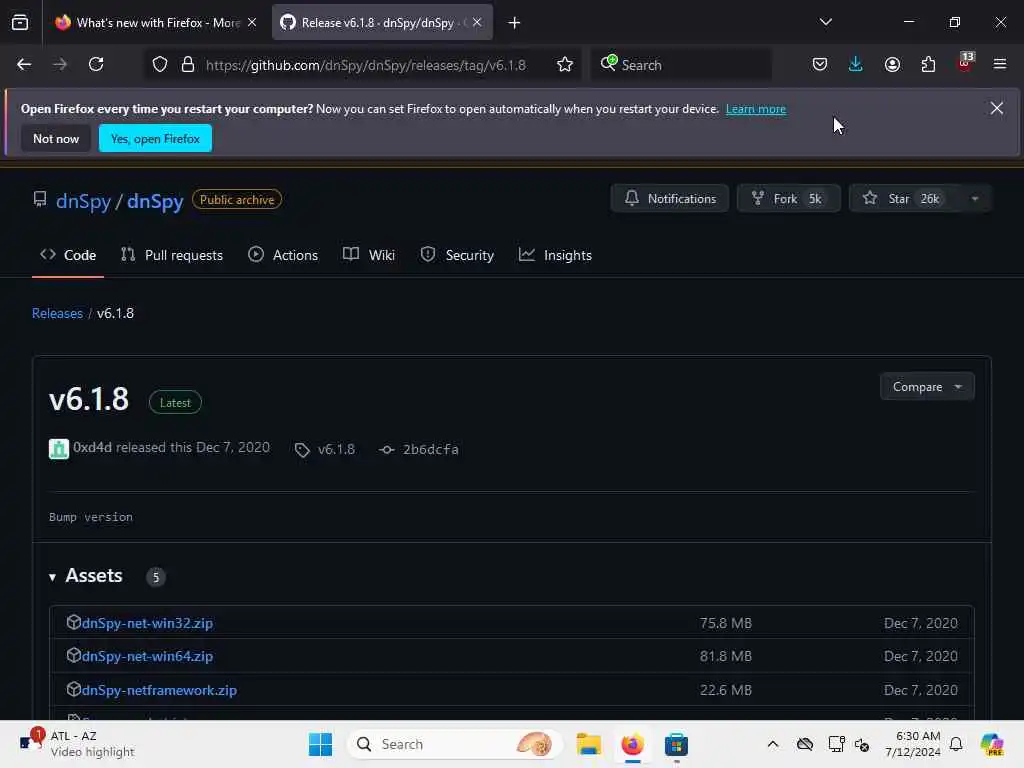Screen dimensions: 1024x768
Task: Bookmark this page with star icon
Action: click(565, 64)
